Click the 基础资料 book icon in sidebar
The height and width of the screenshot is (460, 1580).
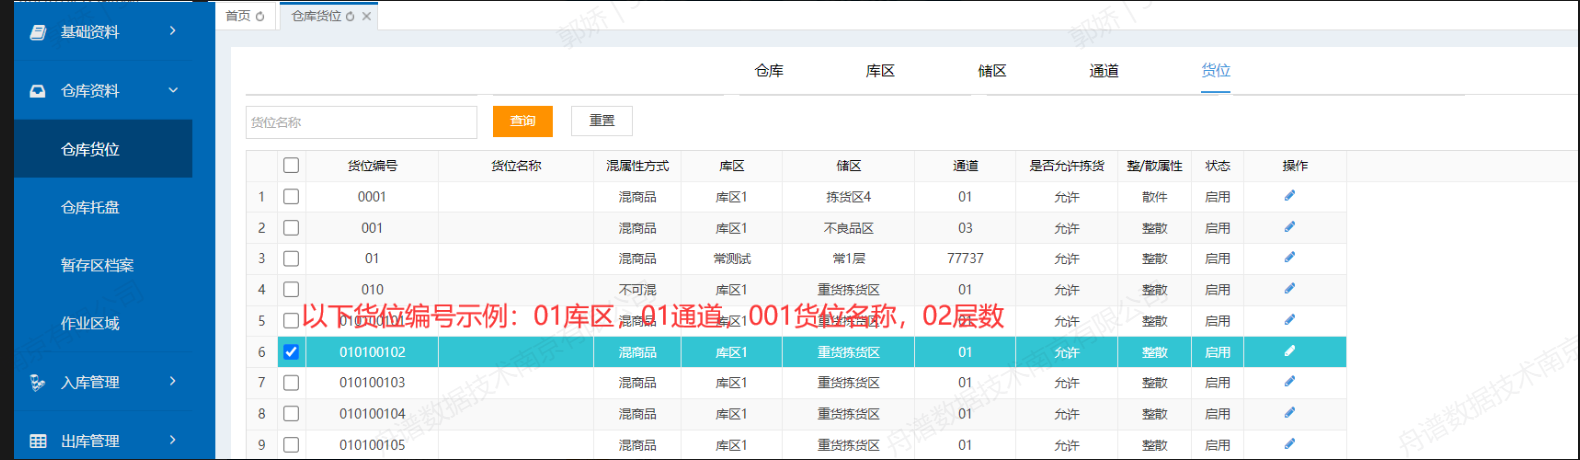tap(38, 32)
